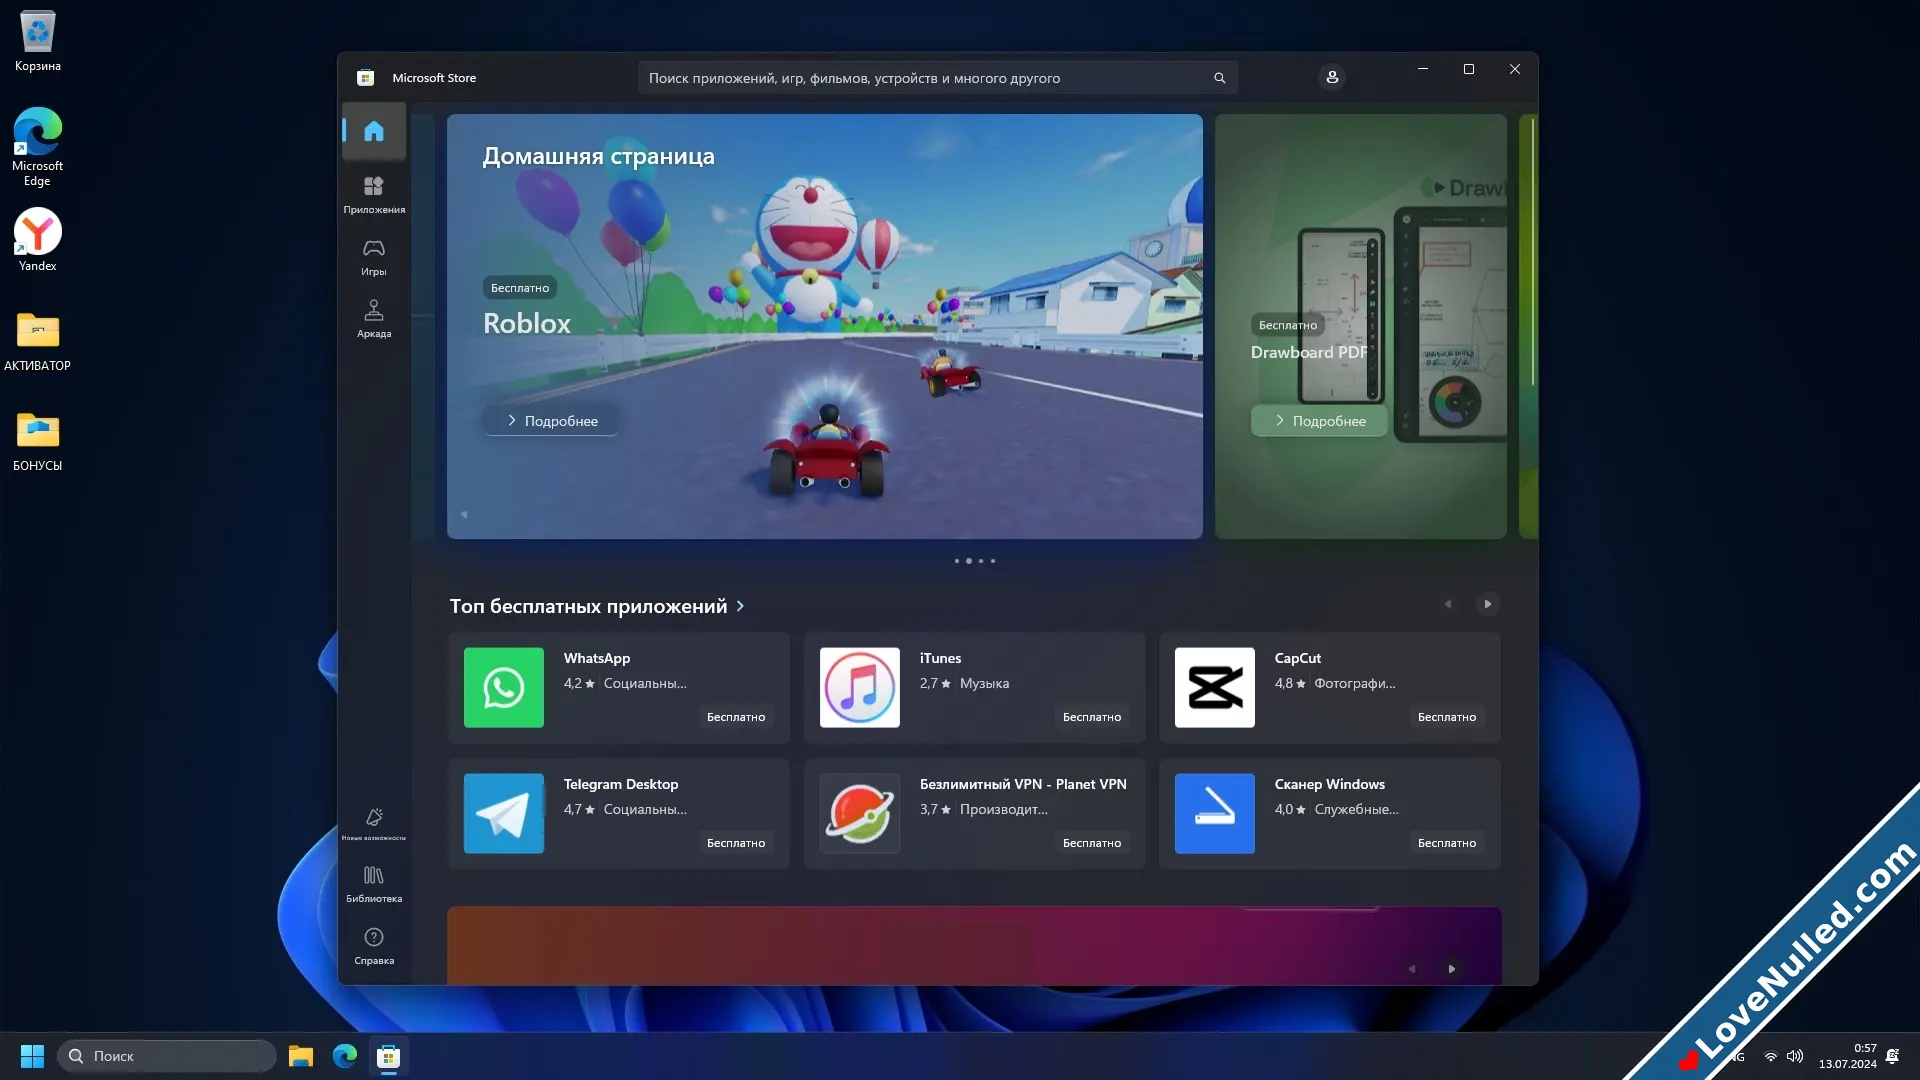The width and height of the screenshot is (1920, 1080).
Task: Open the Сканер Windows title text
Action: [1329, 784]
